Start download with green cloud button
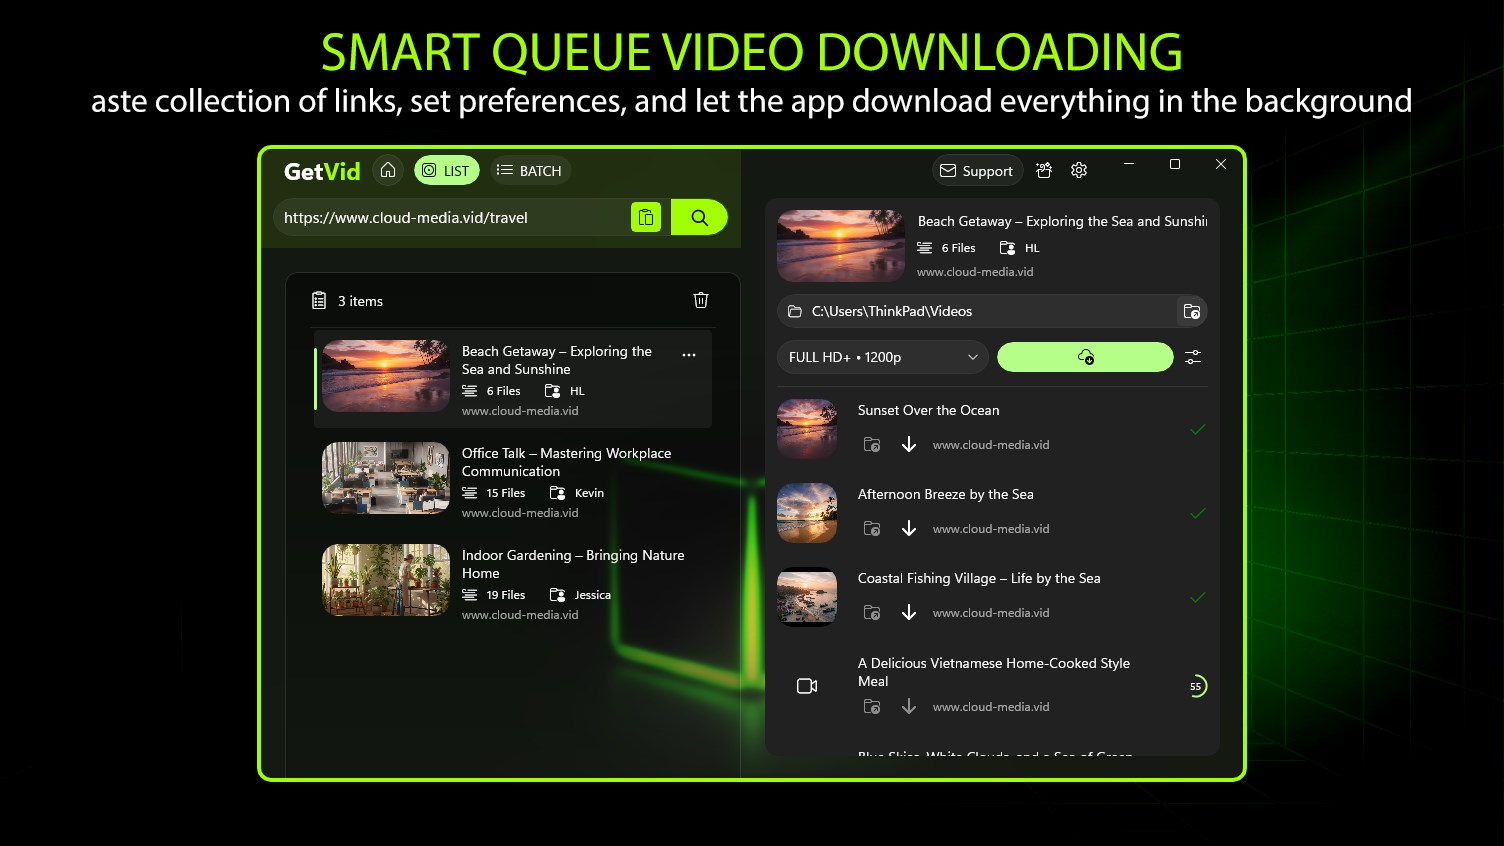The height and width of the screenshot is (846, 1504). [1085, 357]
